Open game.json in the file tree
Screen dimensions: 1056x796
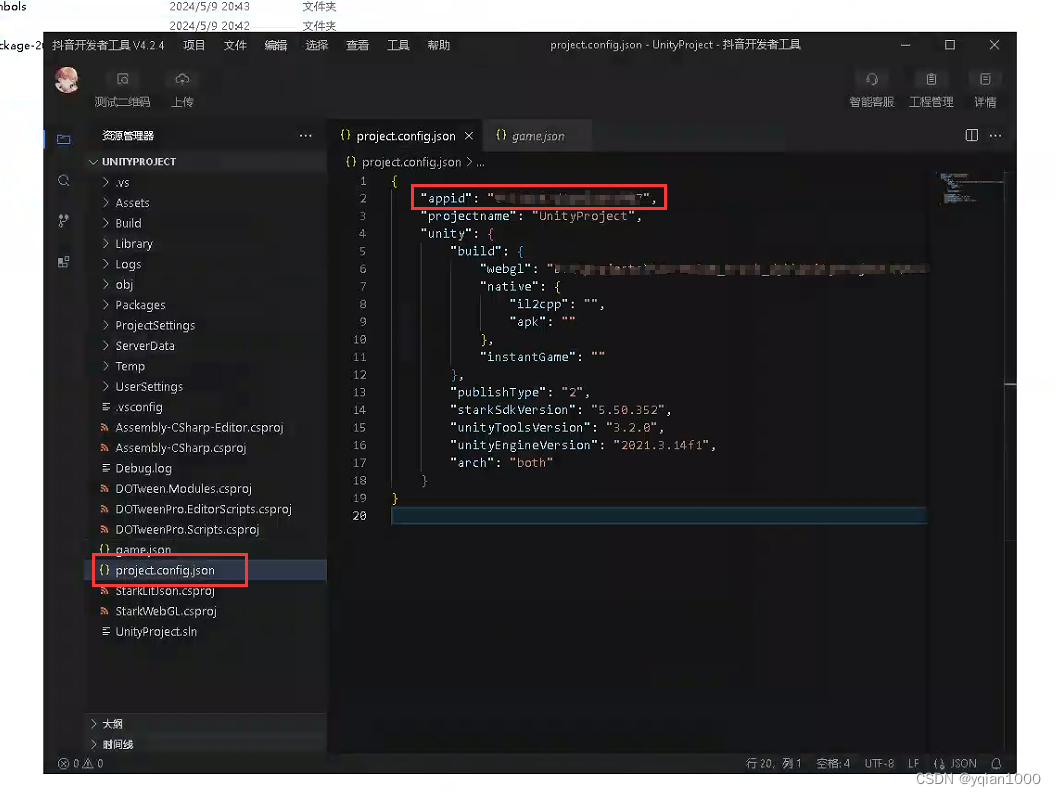[x=205, y=550]
